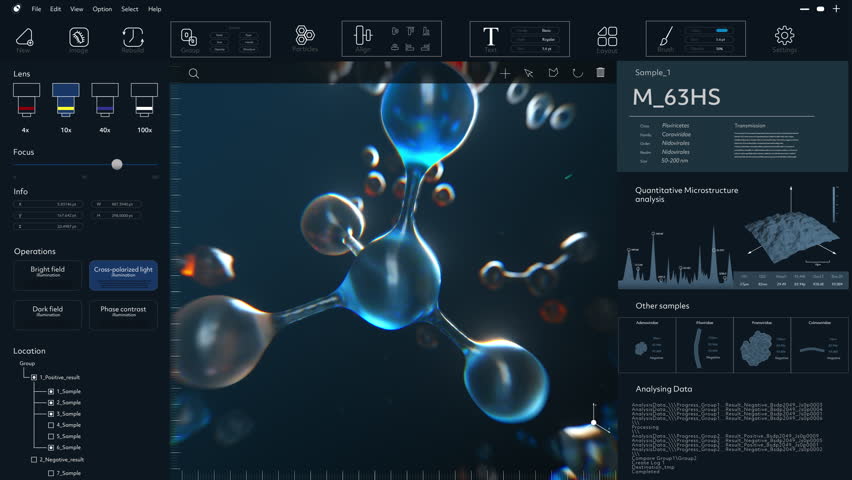This screenshot has height=480, width=852.
Task: Click the polygon selection icon above viewport
Action: pos(553,73)
